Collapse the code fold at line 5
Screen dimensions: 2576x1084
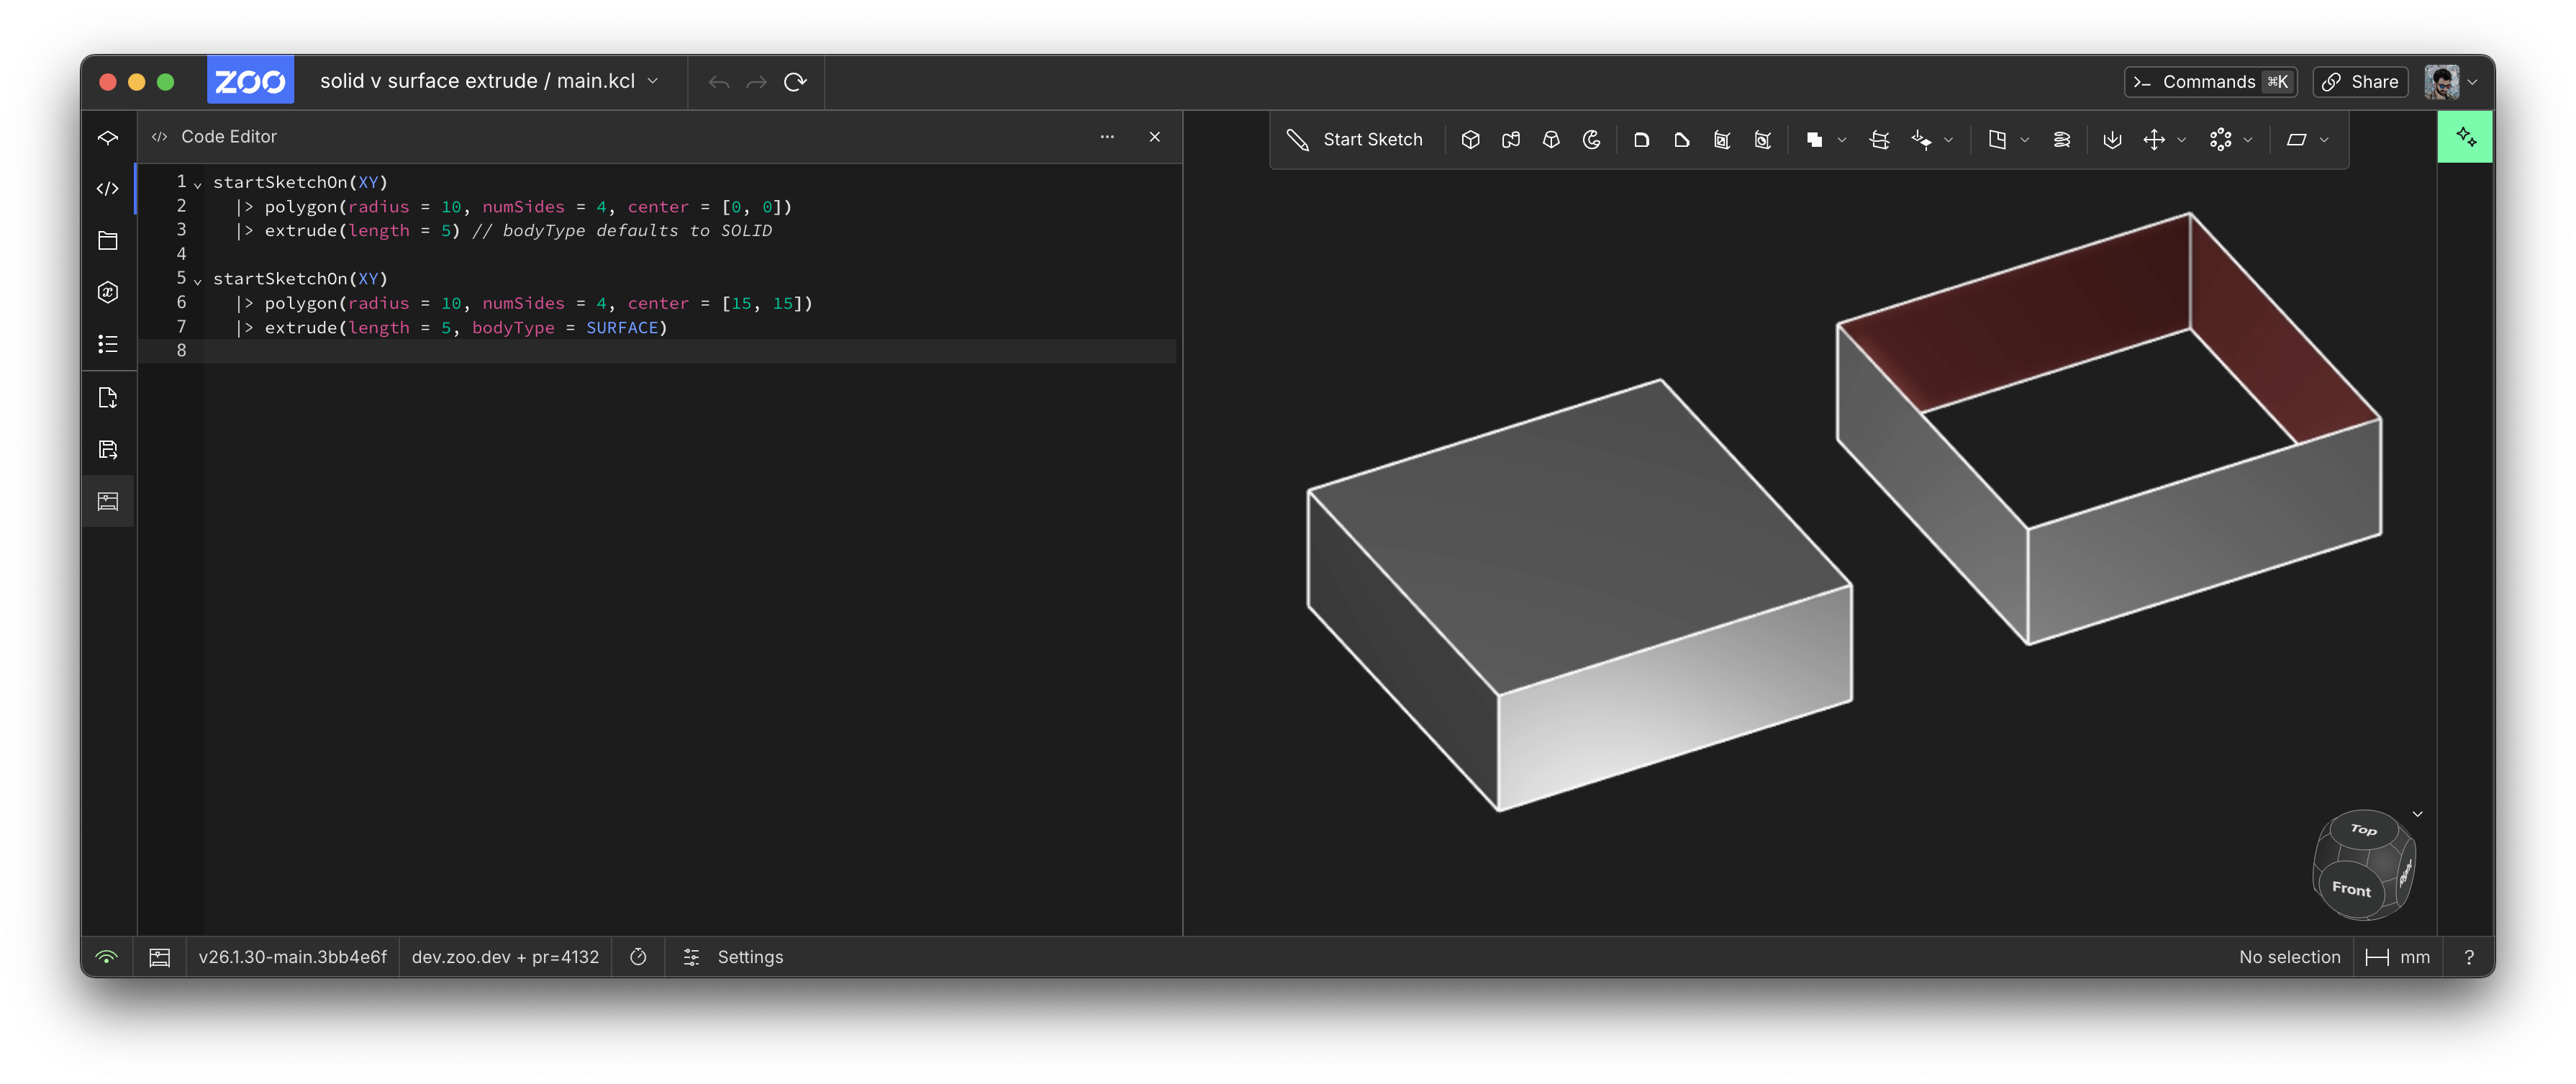198,281
